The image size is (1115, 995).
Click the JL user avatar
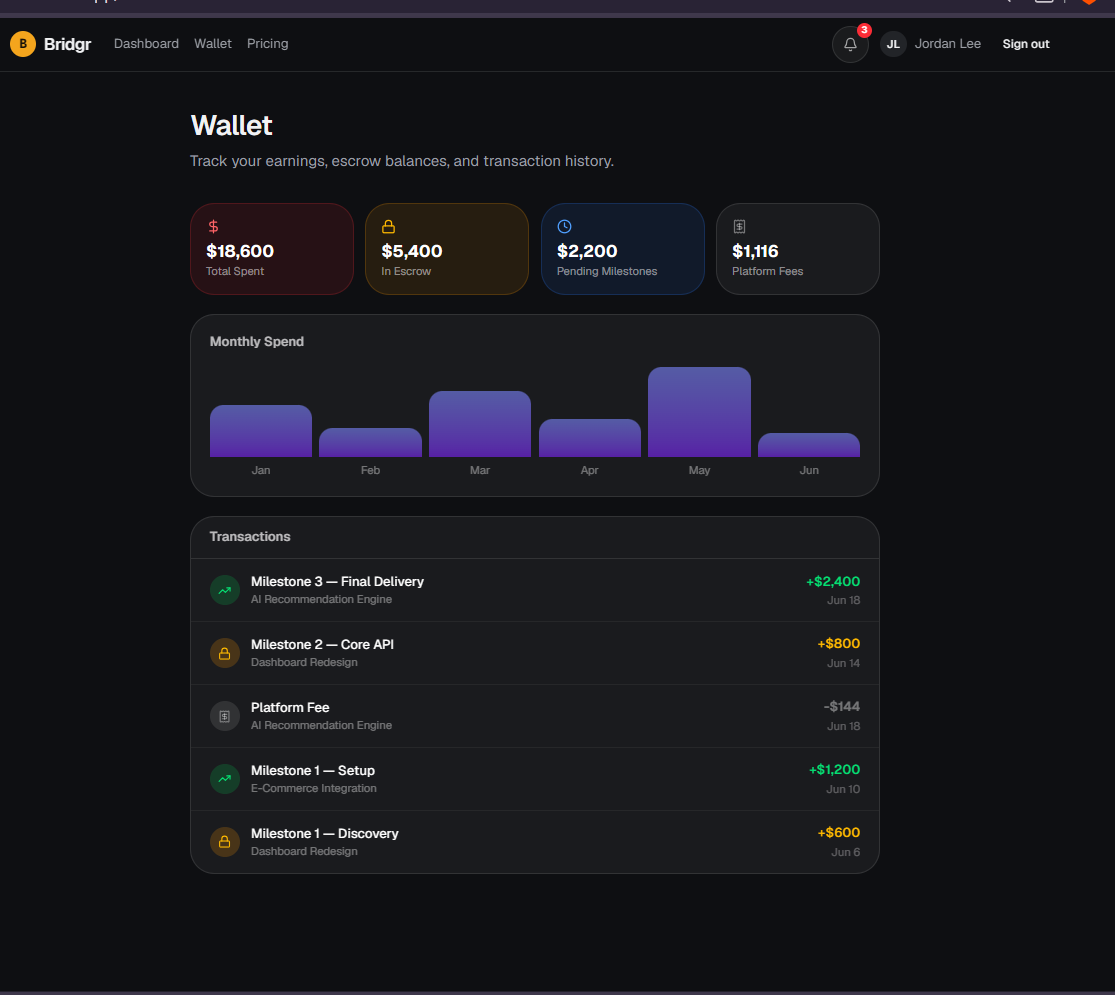[893, 44]
